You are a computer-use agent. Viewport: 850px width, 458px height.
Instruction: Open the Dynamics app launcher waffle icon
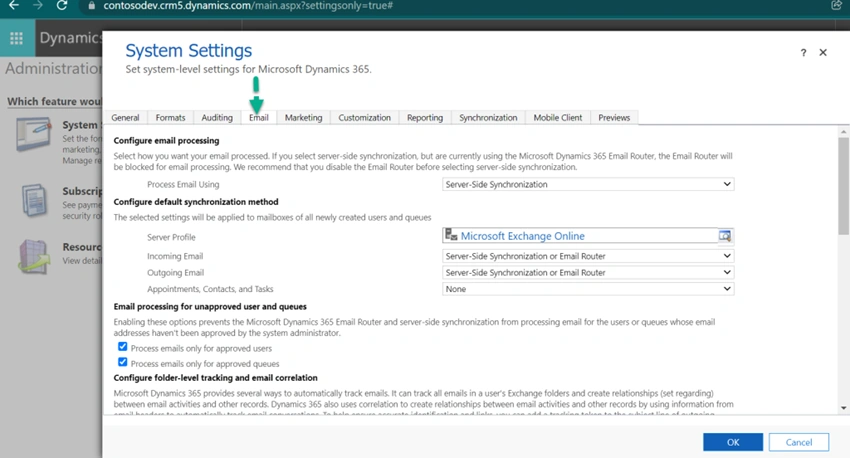coord(16,38)
